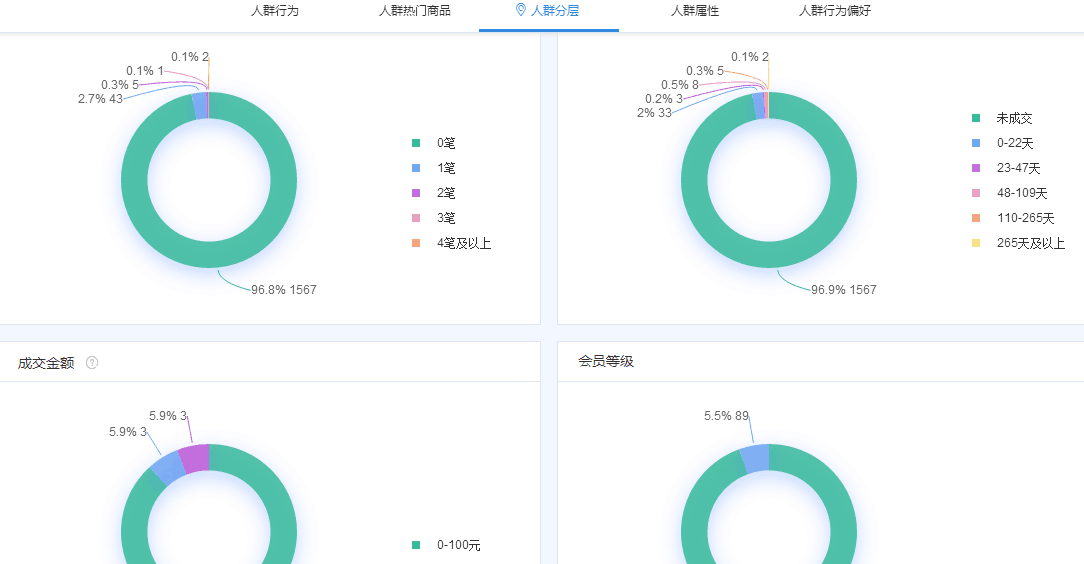Toggle the 110-265天 legend item
This screenshot has height=564, width=1084.
pos(1013,218)
